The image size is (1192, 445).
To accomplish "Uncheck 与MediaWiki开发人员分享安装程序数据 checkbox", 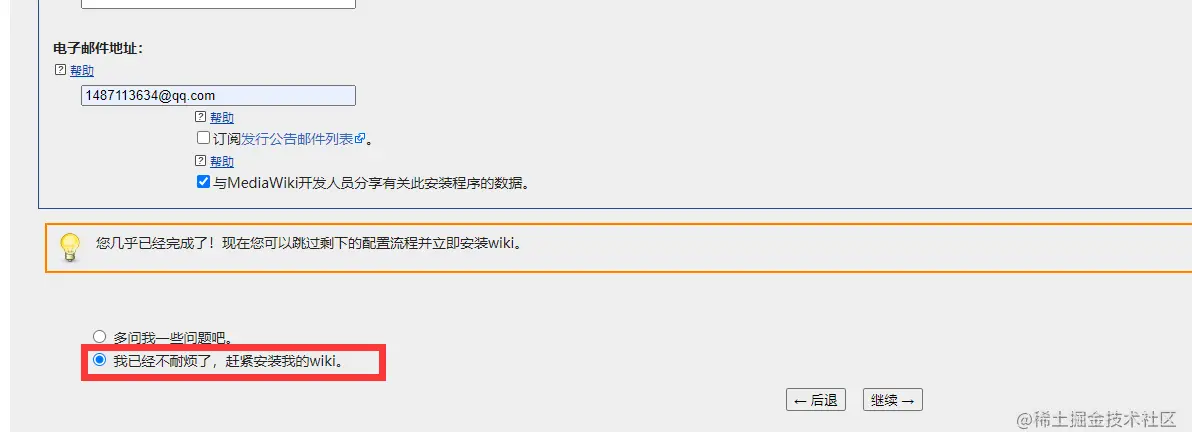I will pos(203,183).
